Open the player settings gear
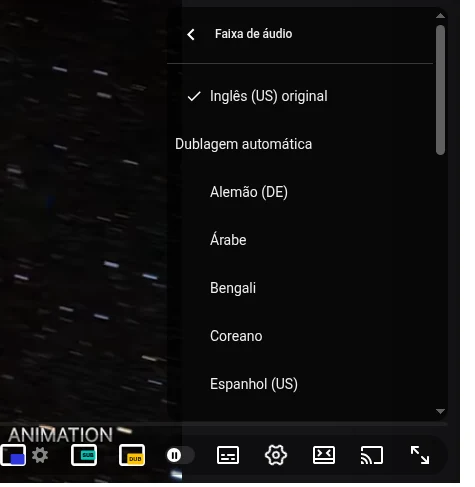The image size is (475, 487). (x=276, y=455)
